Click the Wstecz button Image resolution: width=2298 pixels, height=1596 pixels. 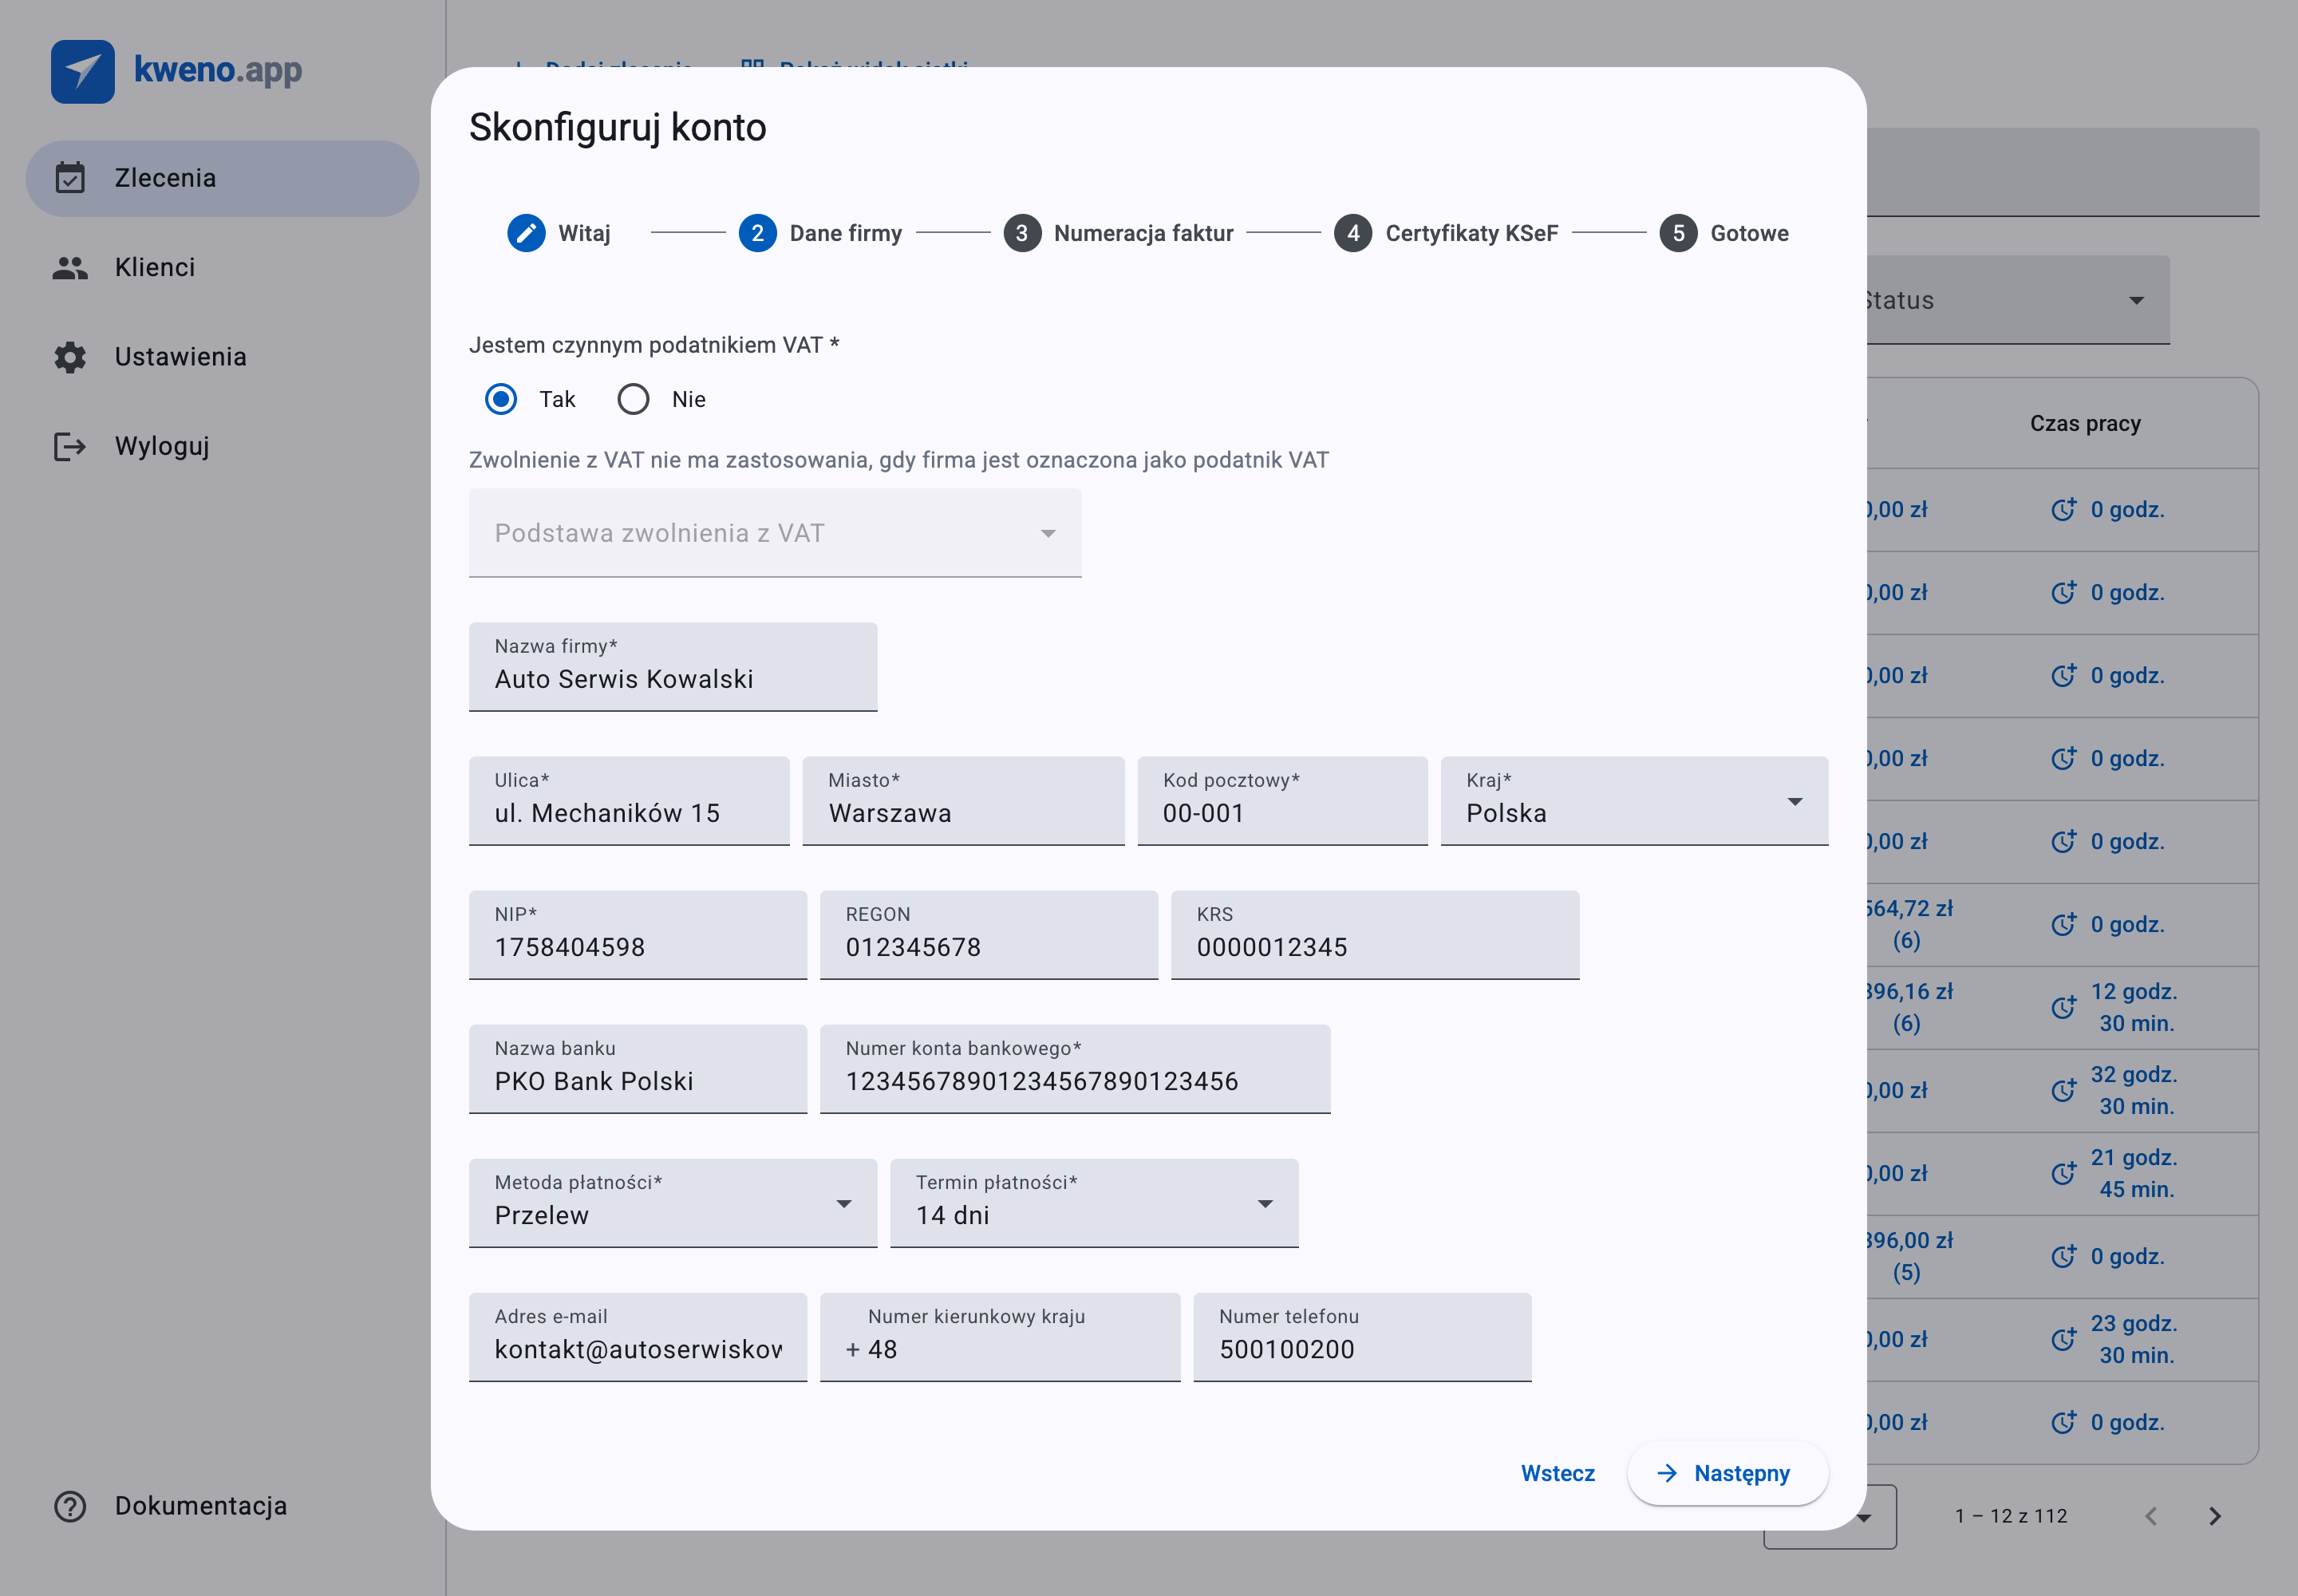pos(1558,1473)
